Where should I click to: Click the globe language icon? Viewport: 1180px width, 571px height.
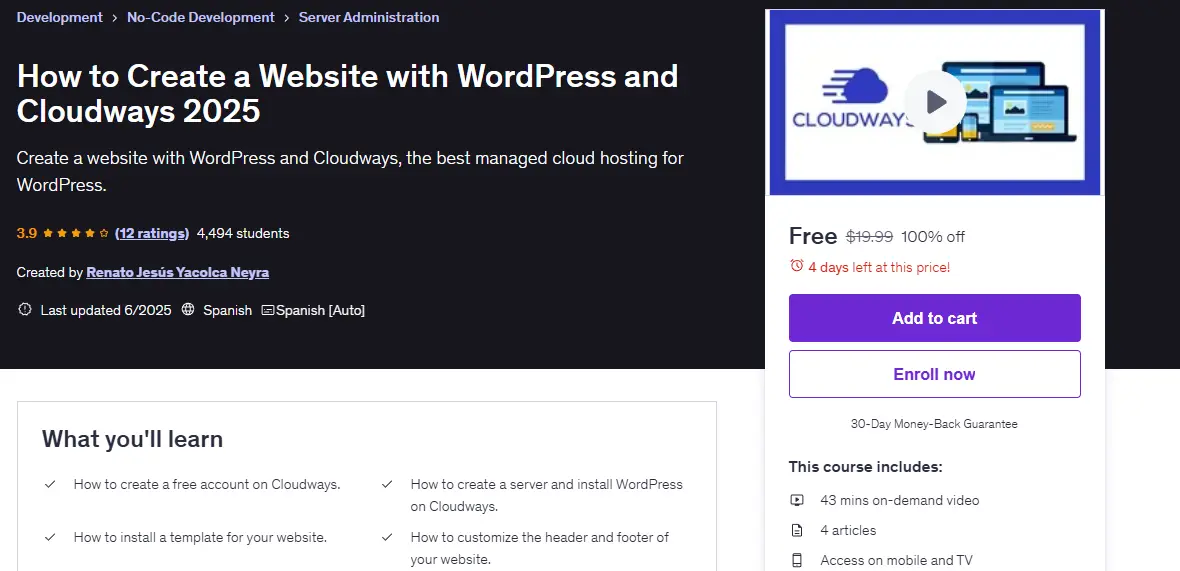pos(188,309)
